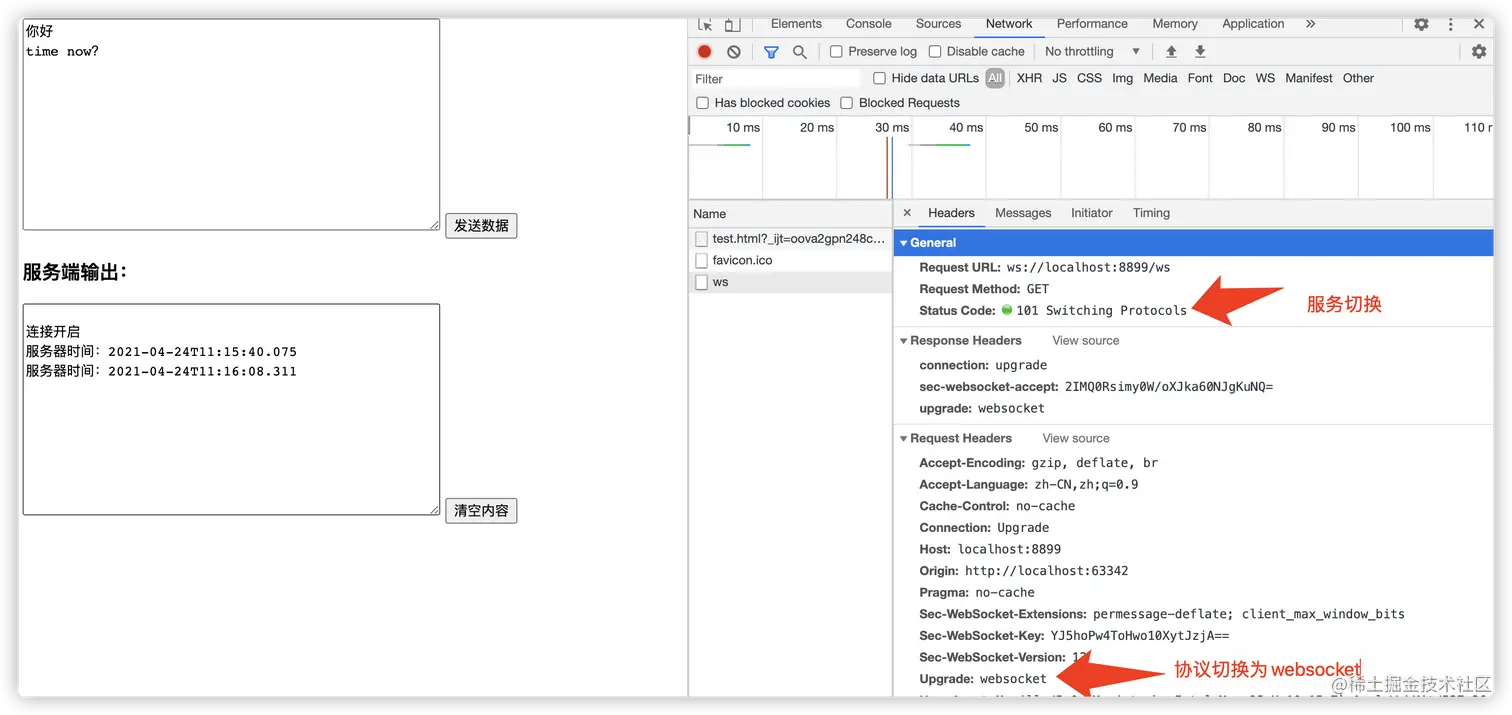
Task: Switch to the Sources tab
Action: [x=938, y=24]
